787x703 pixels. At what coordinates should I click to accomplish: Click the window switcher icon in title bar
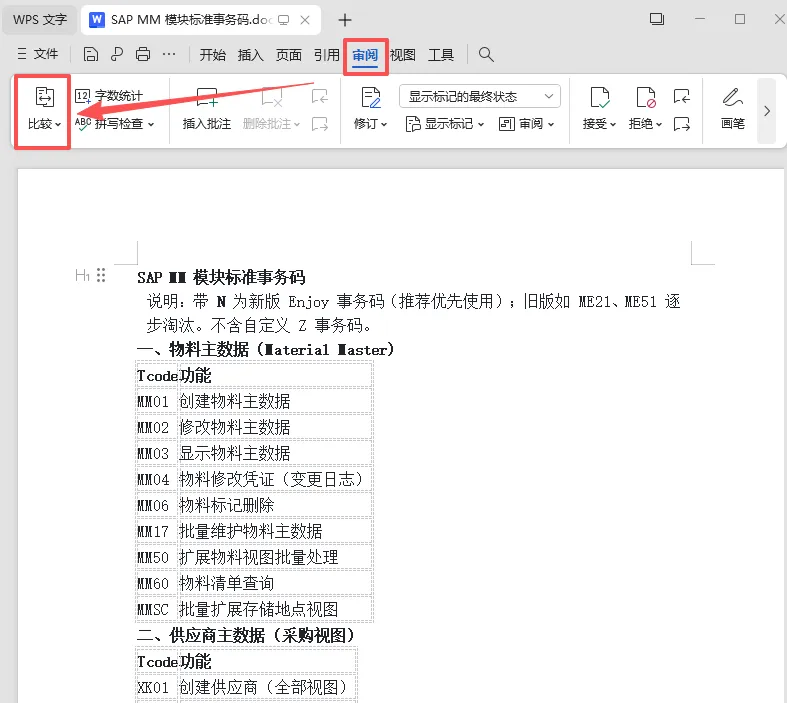[657, 19]
